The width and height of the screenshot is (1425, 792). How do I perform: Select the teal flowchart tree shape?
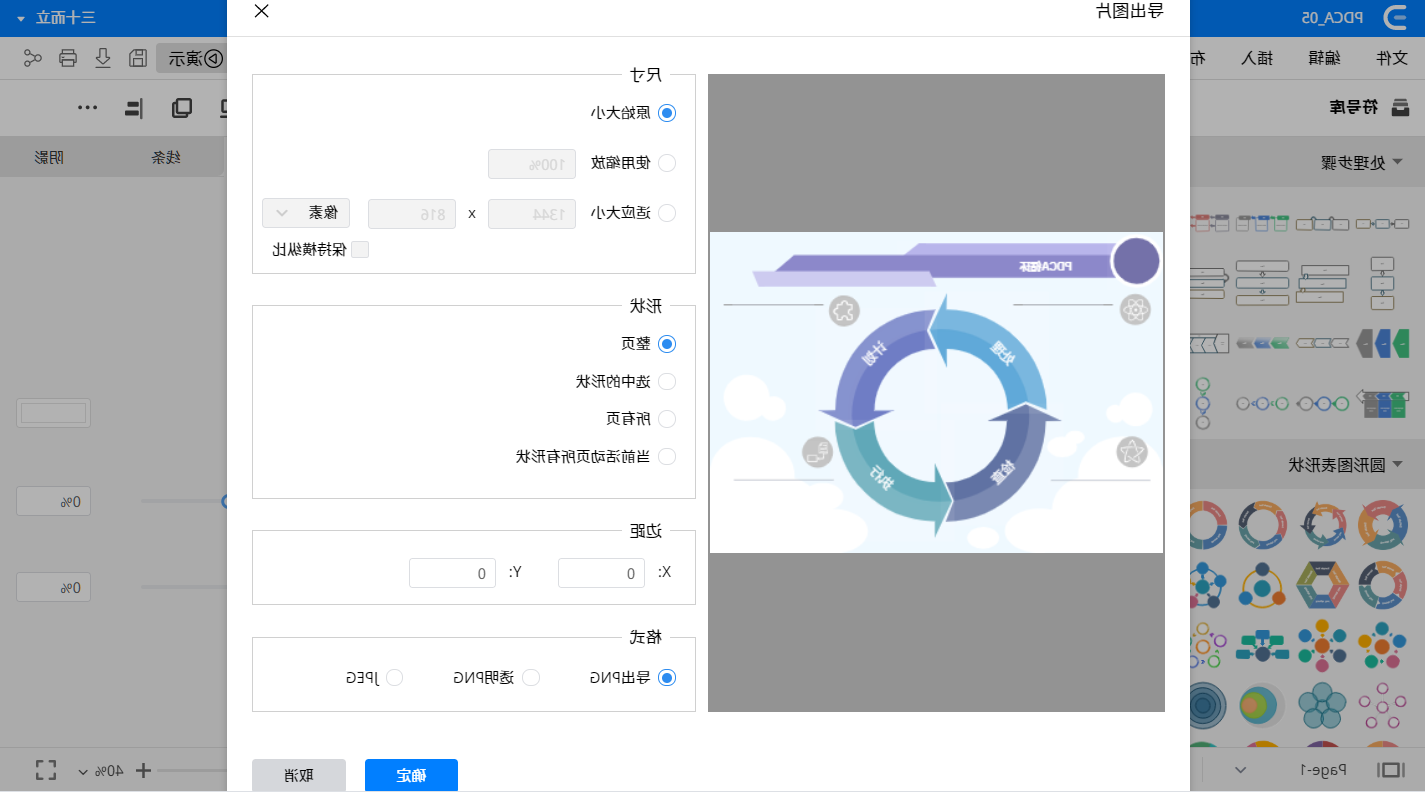[1263, 646]
